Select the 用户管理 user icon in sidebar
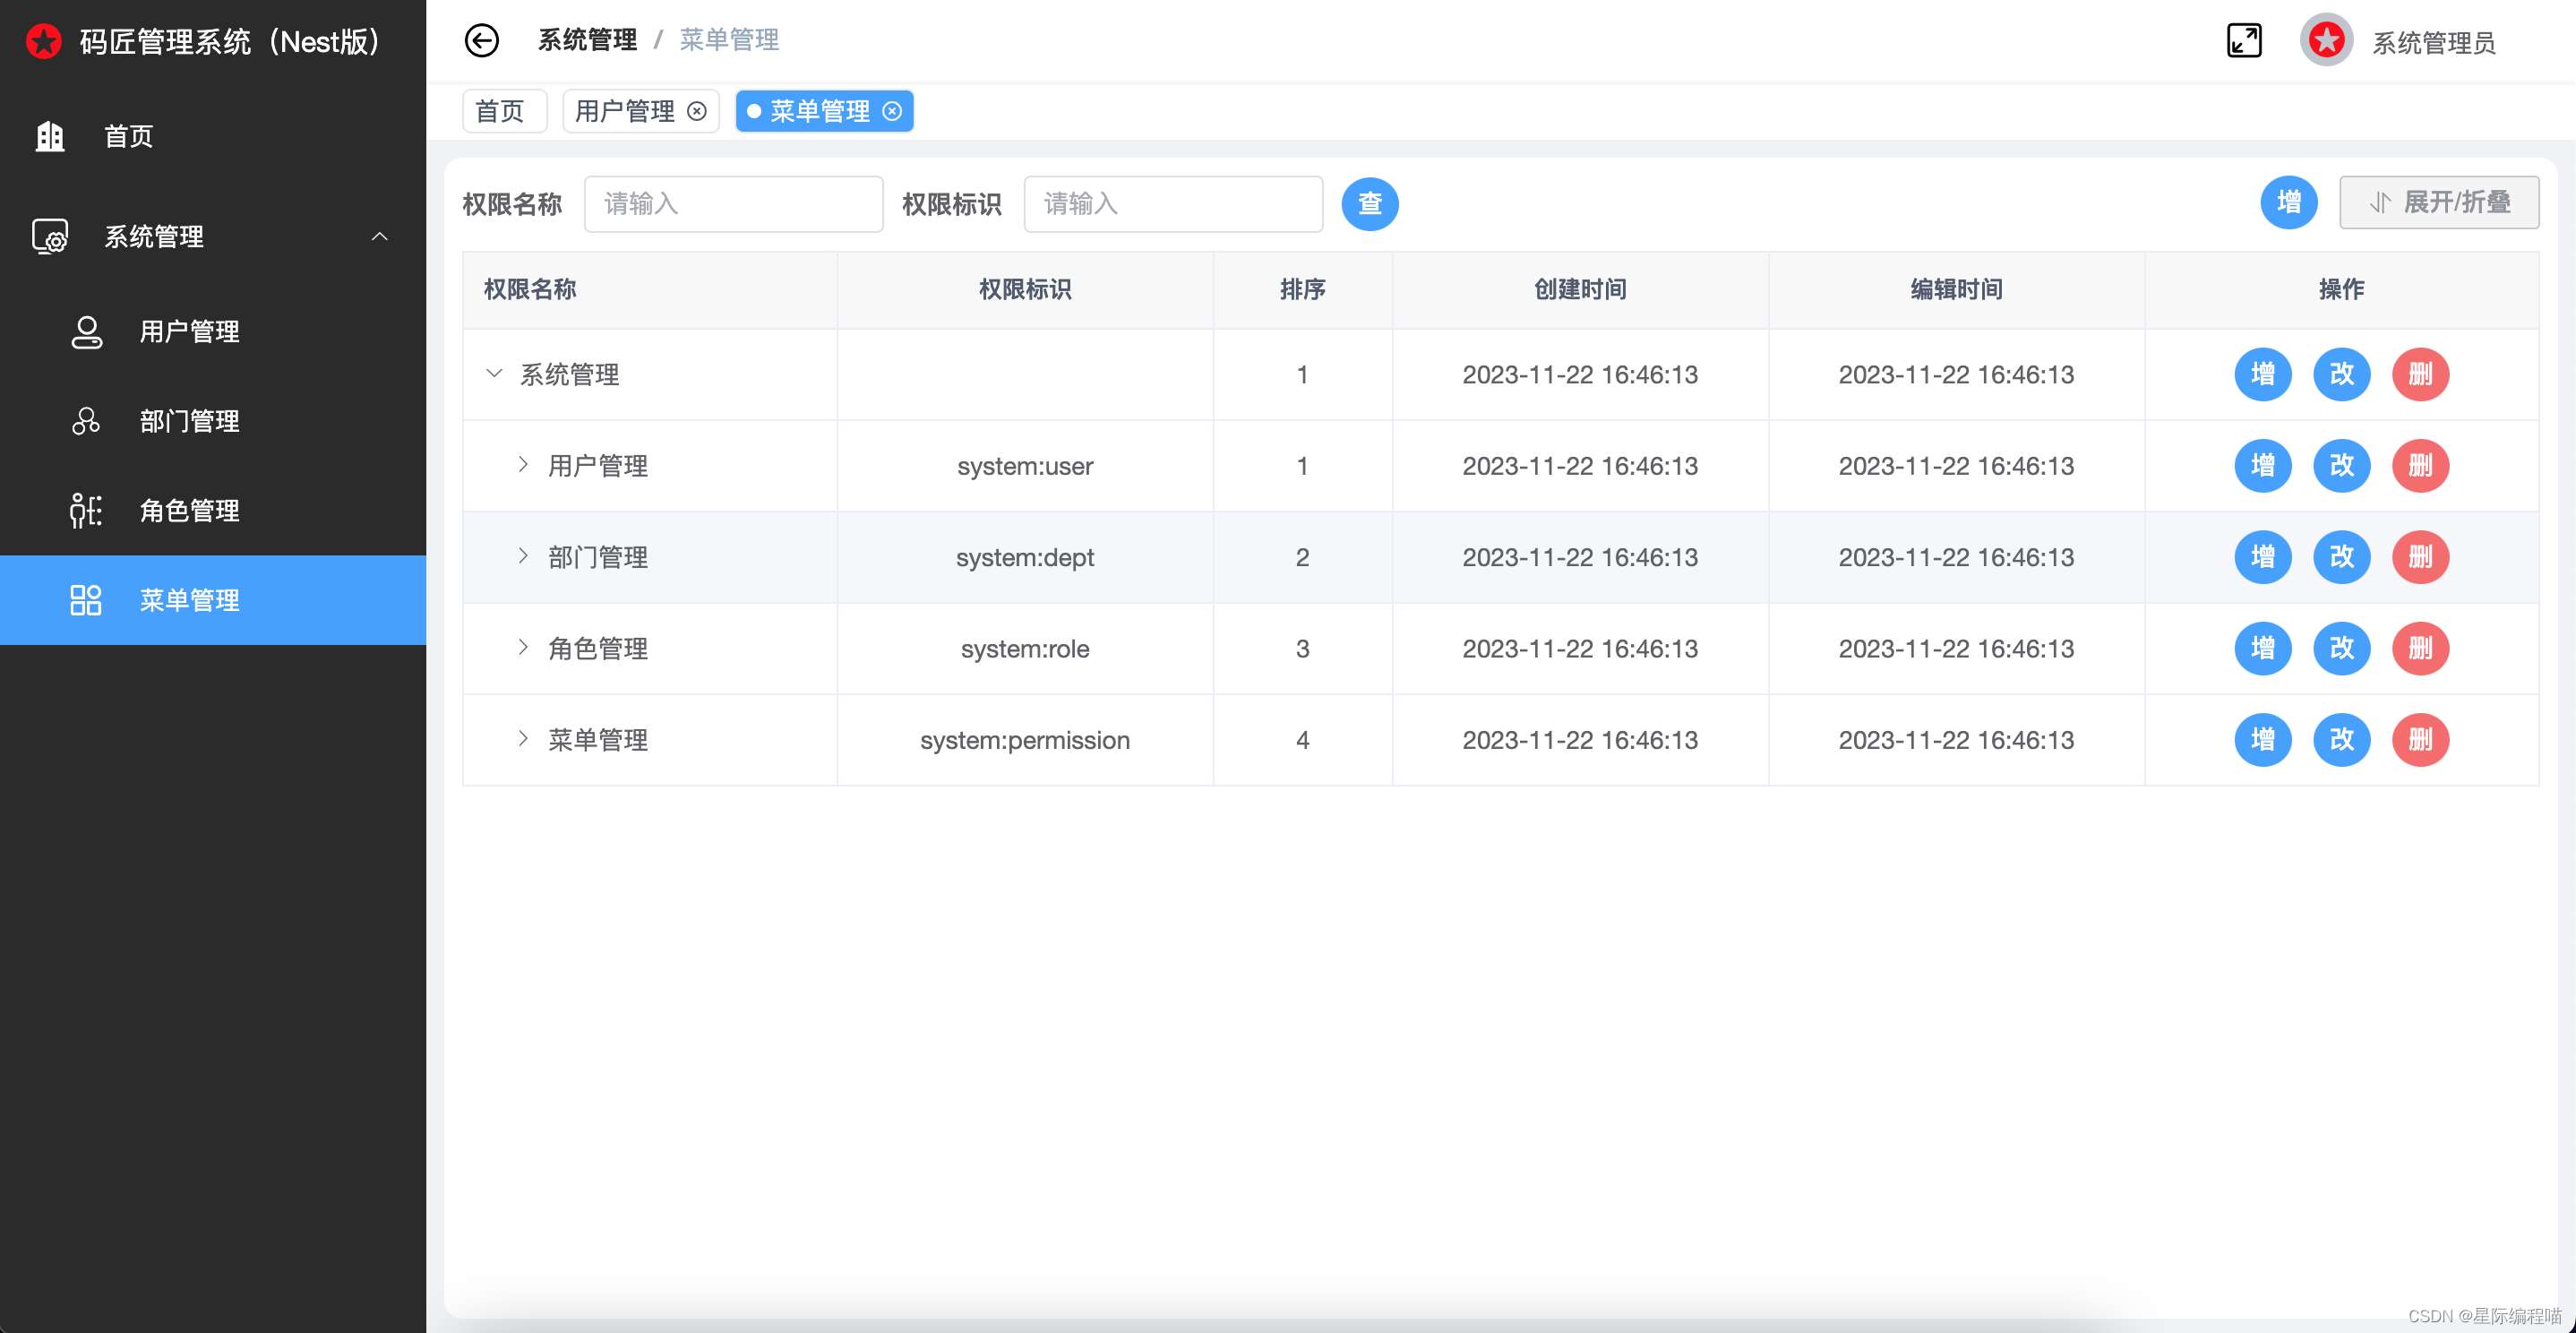 (86, 331)
